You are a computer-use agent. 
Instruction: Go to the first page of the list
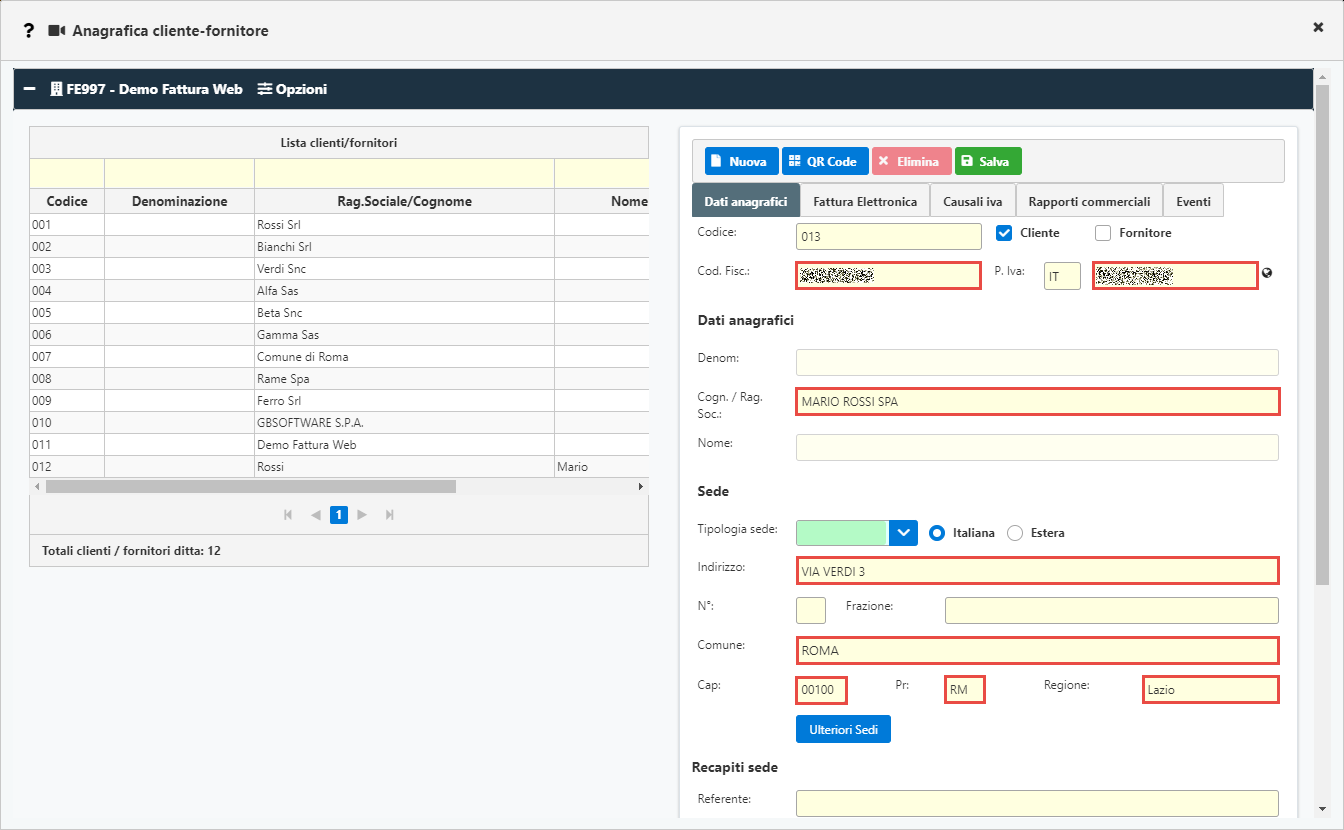click(289, 515)
